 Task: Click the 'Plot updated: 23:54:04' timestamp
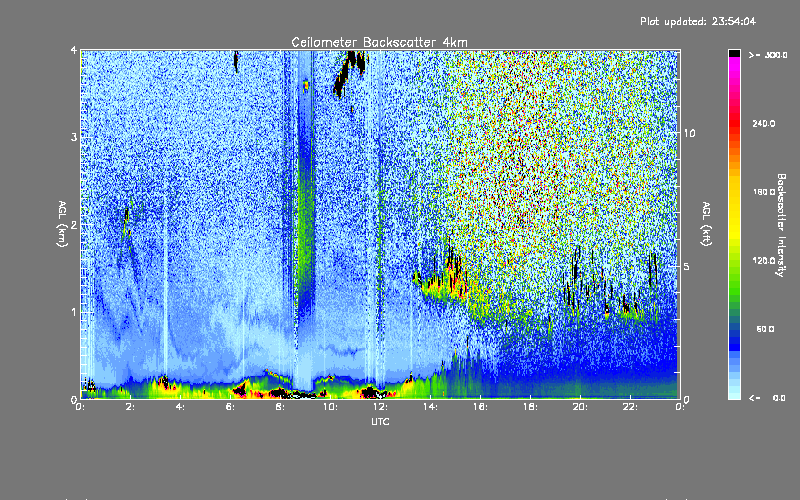click(x=698, y=21)
